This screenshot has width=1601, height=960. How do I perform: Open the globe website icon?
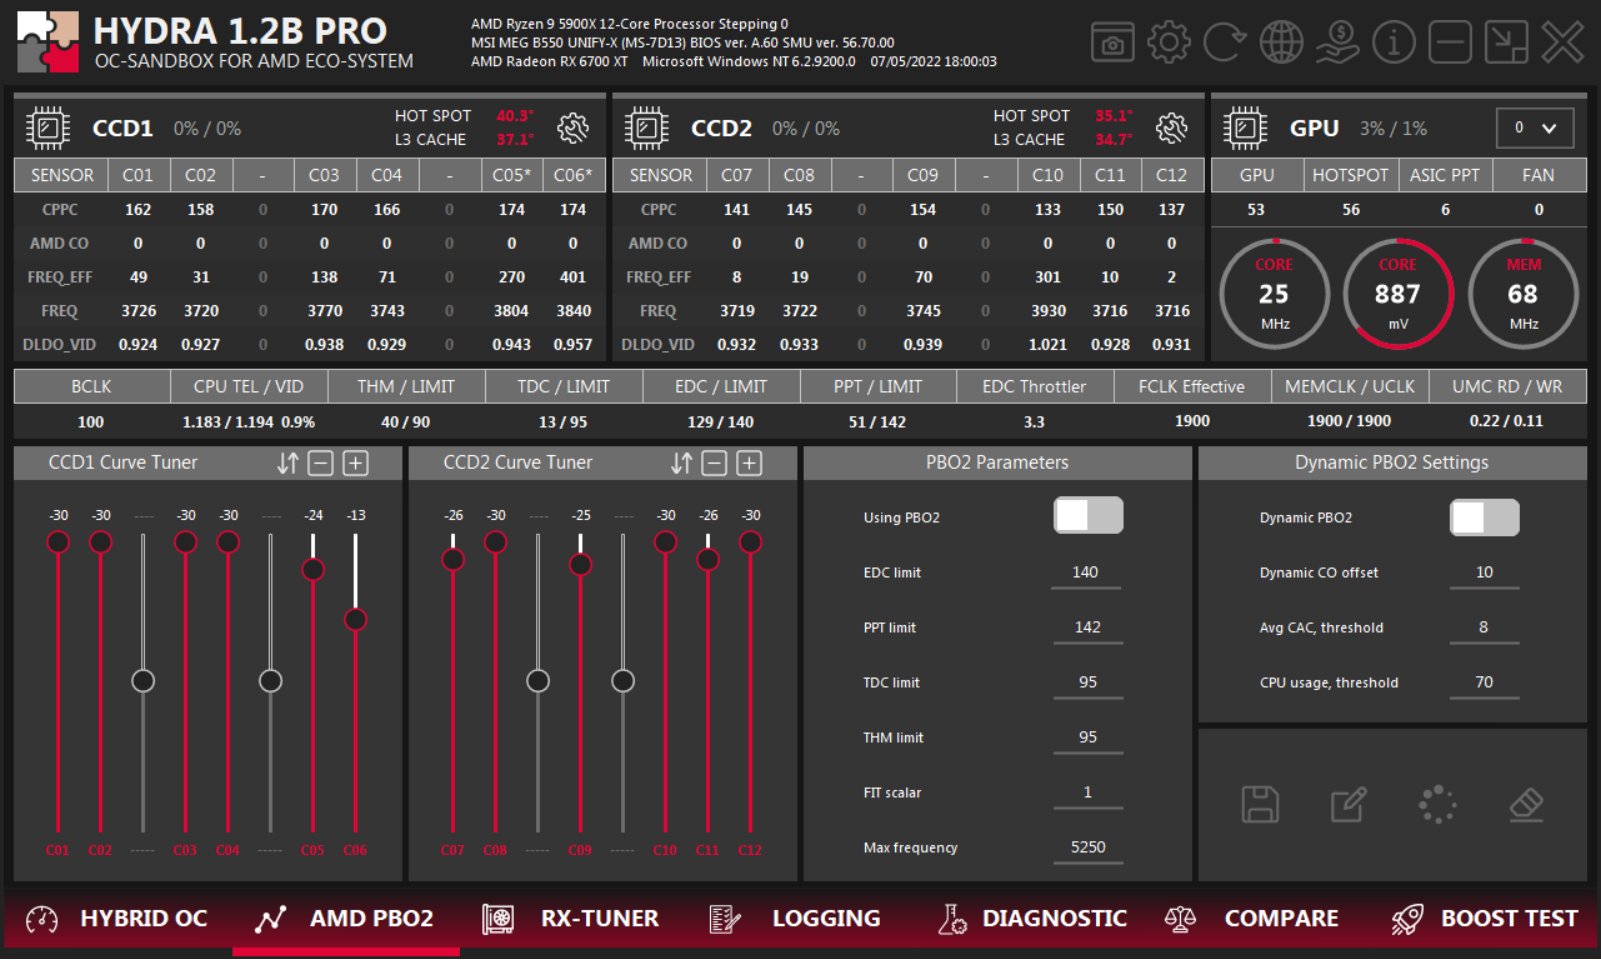coord(1281,43)
